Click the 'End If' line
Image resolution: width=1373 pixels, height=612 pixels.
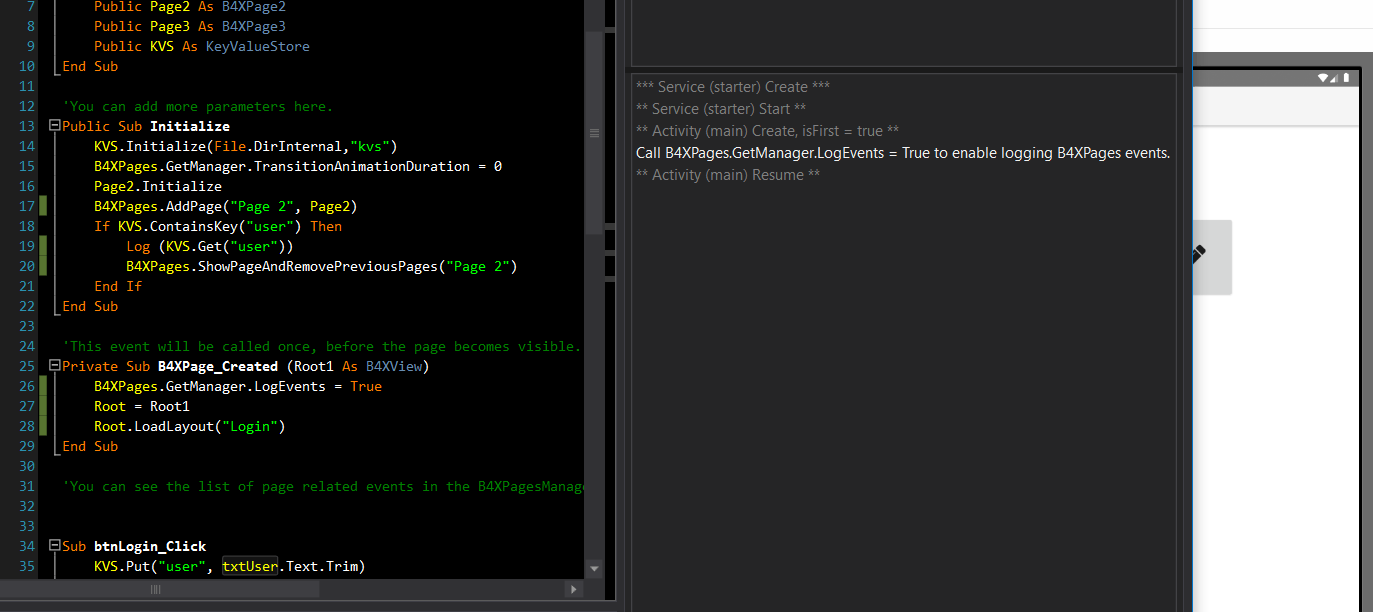coord(118,286)
